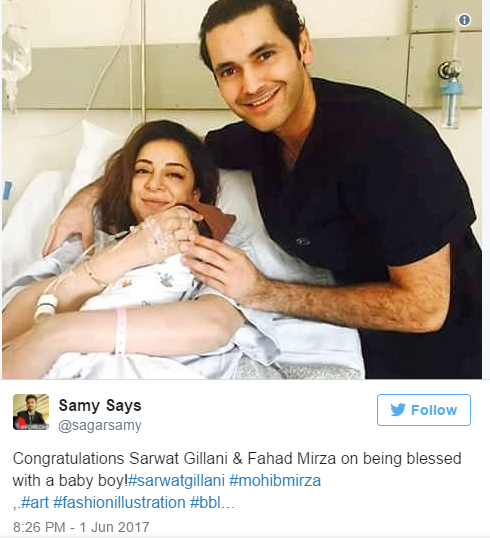Screen dimensions: 490x538
Task: Open the #mohibmirza hashtag
Action: pyautogui.click(x=275, y=480)
